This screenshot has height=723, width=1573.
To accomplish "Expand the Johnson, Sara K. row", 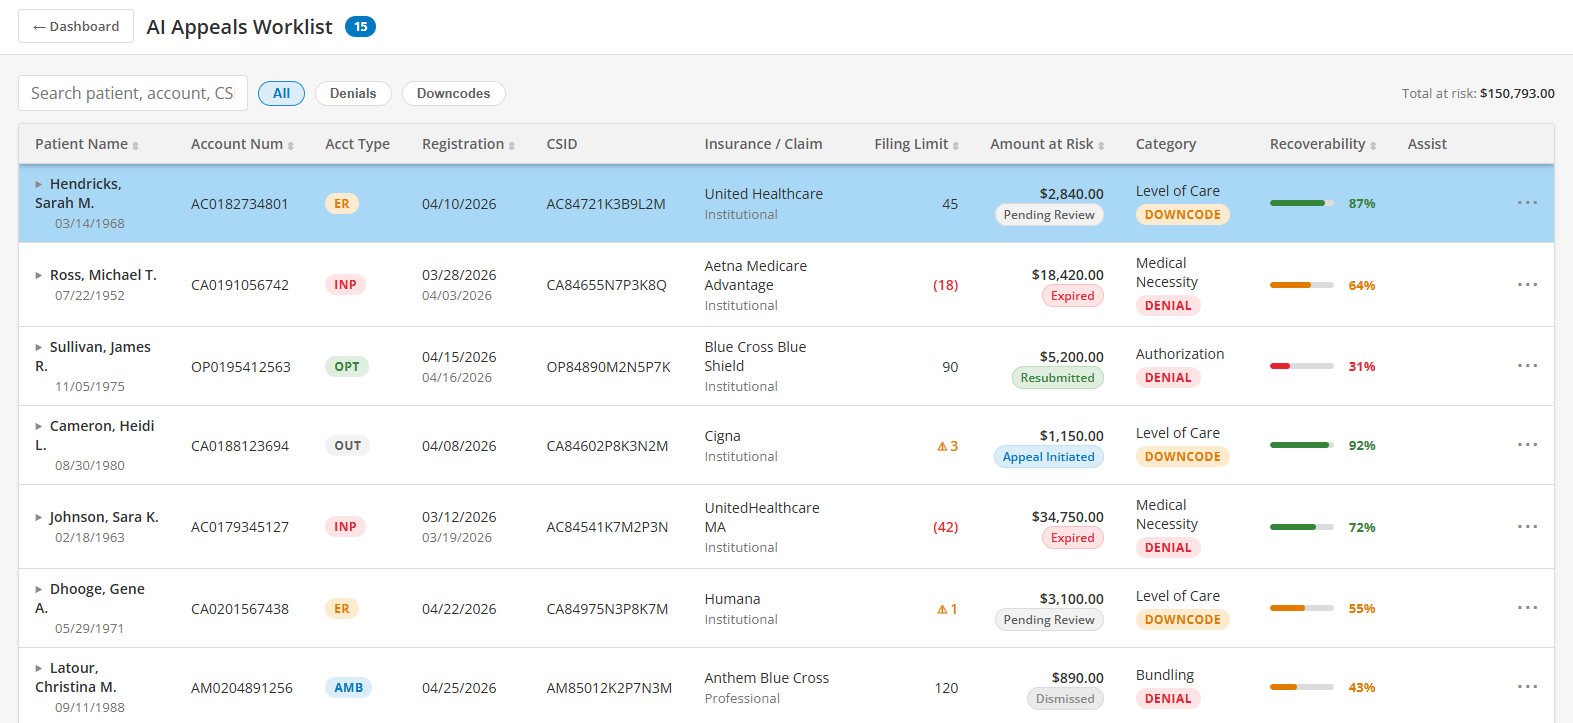I will [39, 517].
